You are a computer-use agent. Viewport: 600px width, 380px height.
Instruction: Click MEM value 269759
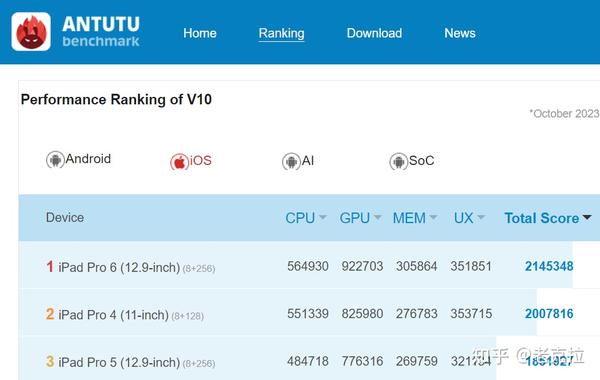[x=417, y=361]
